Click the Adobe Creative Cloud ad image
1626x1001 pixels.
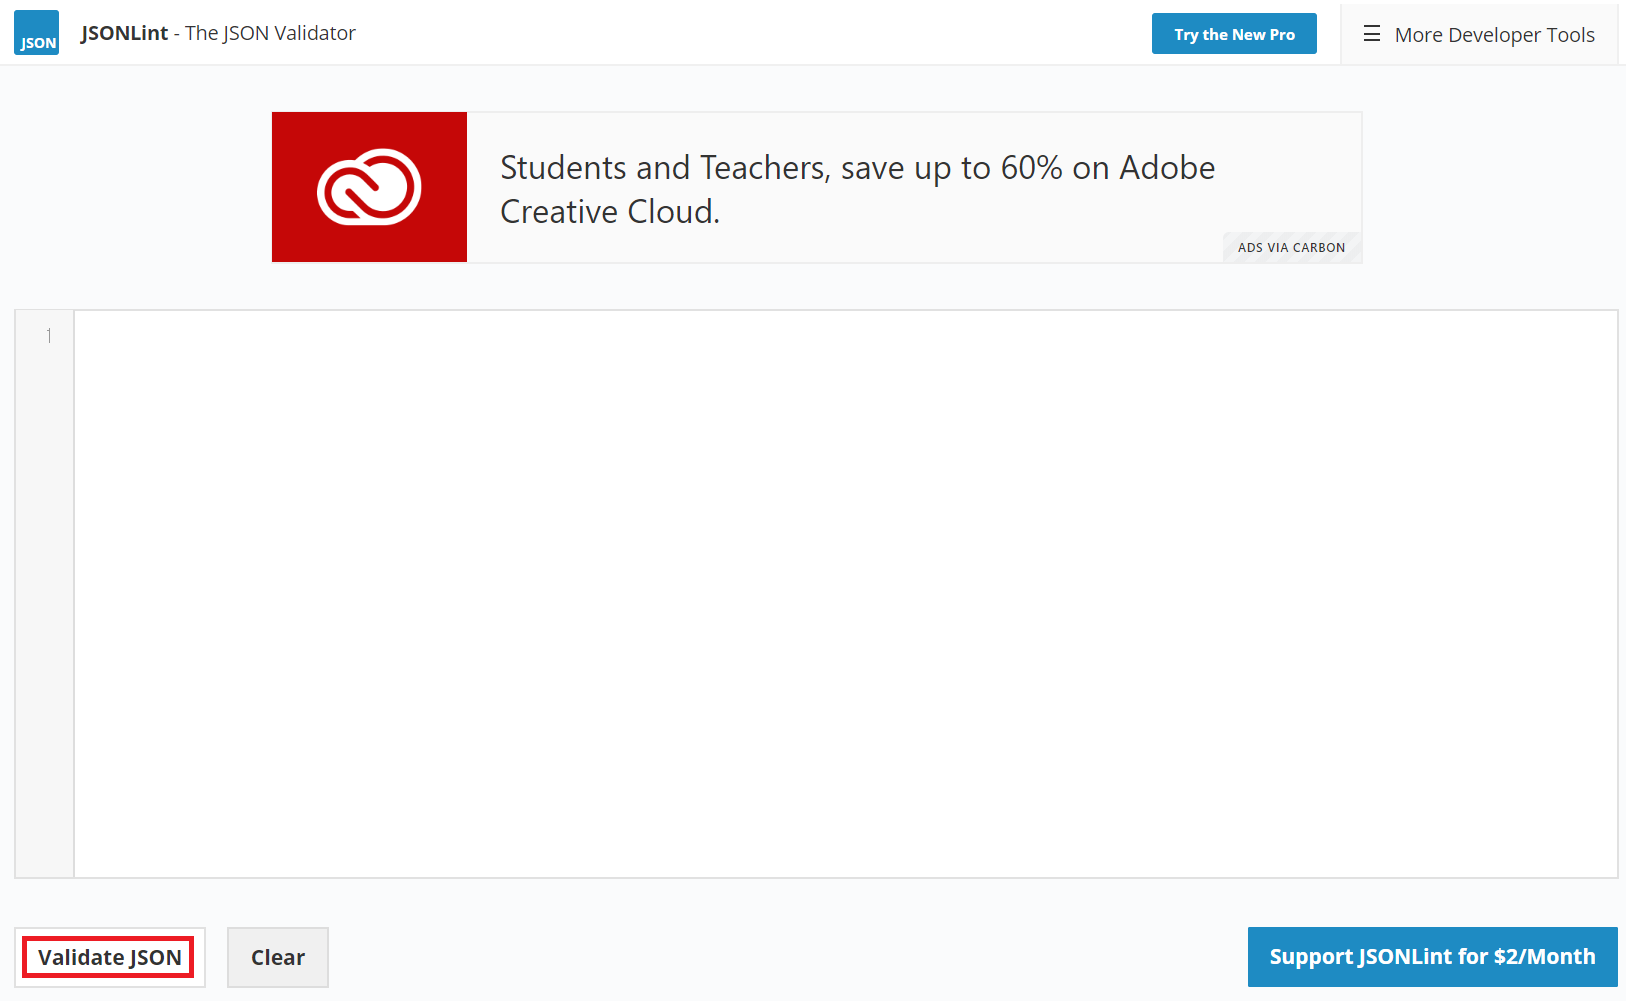click(369, 187)
